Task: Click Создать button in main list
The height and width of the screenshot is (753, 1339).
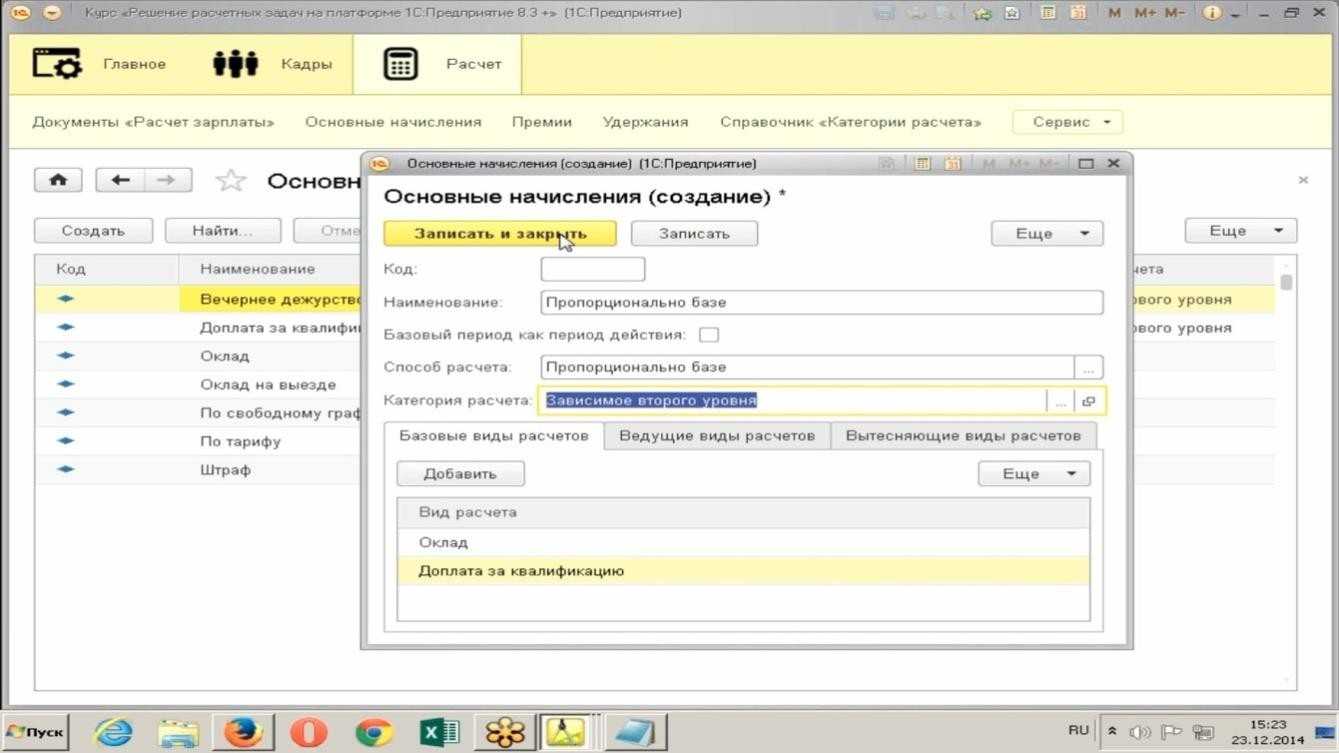Action: click(93, 230)
